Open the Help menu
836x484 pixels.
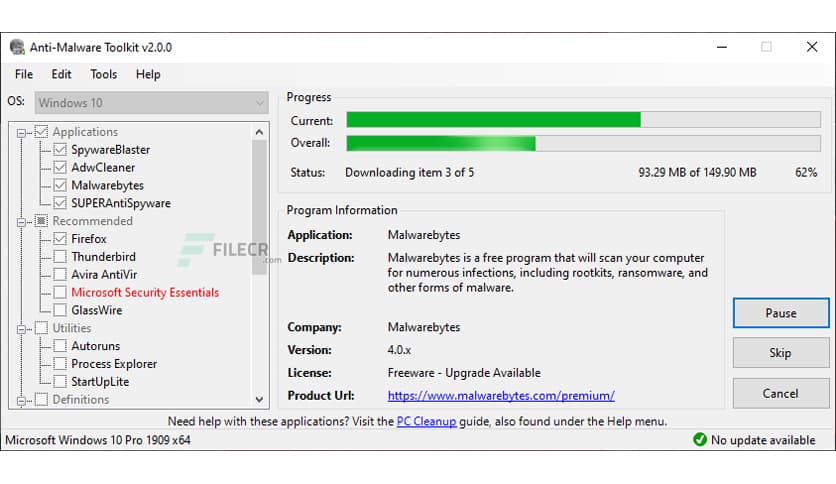click(148, 74)
